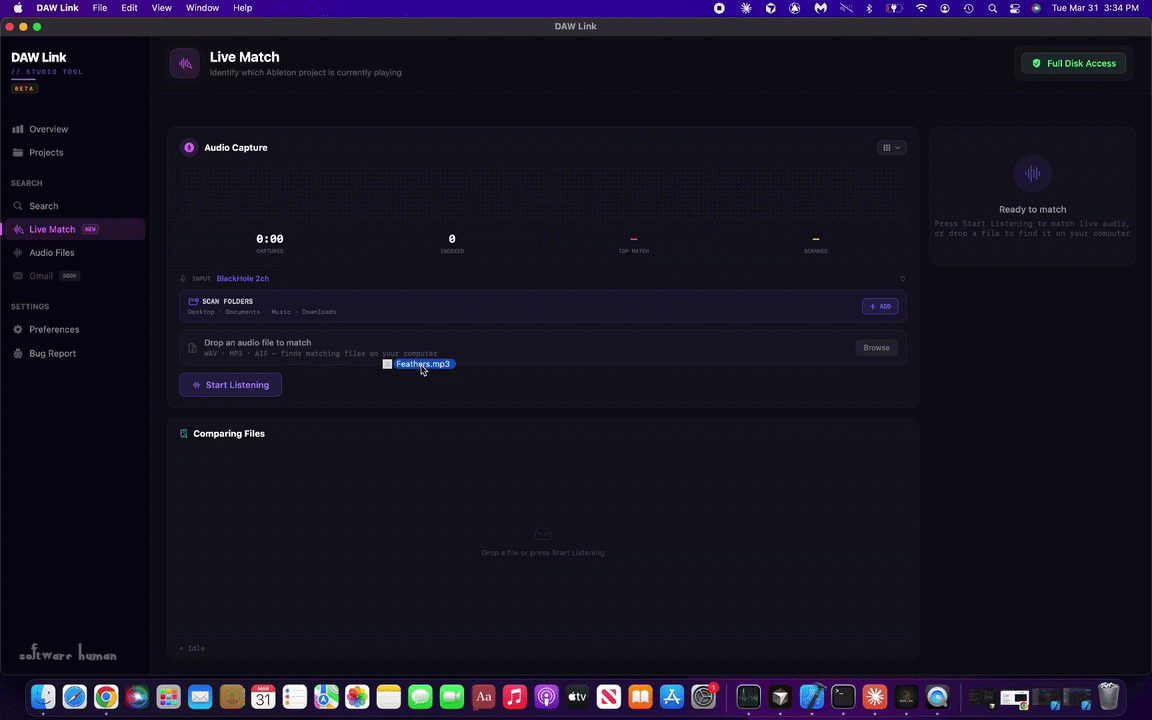
Task: Click the Browse button to pick a file
Action: (876, 347)
